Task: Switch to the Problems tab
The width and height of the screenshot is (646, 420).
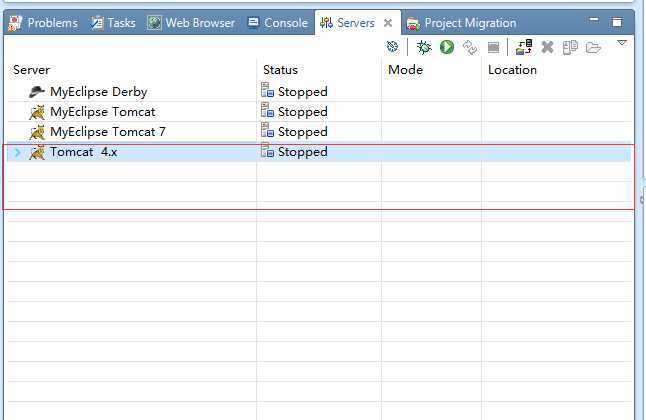Action: click(45, 23)
